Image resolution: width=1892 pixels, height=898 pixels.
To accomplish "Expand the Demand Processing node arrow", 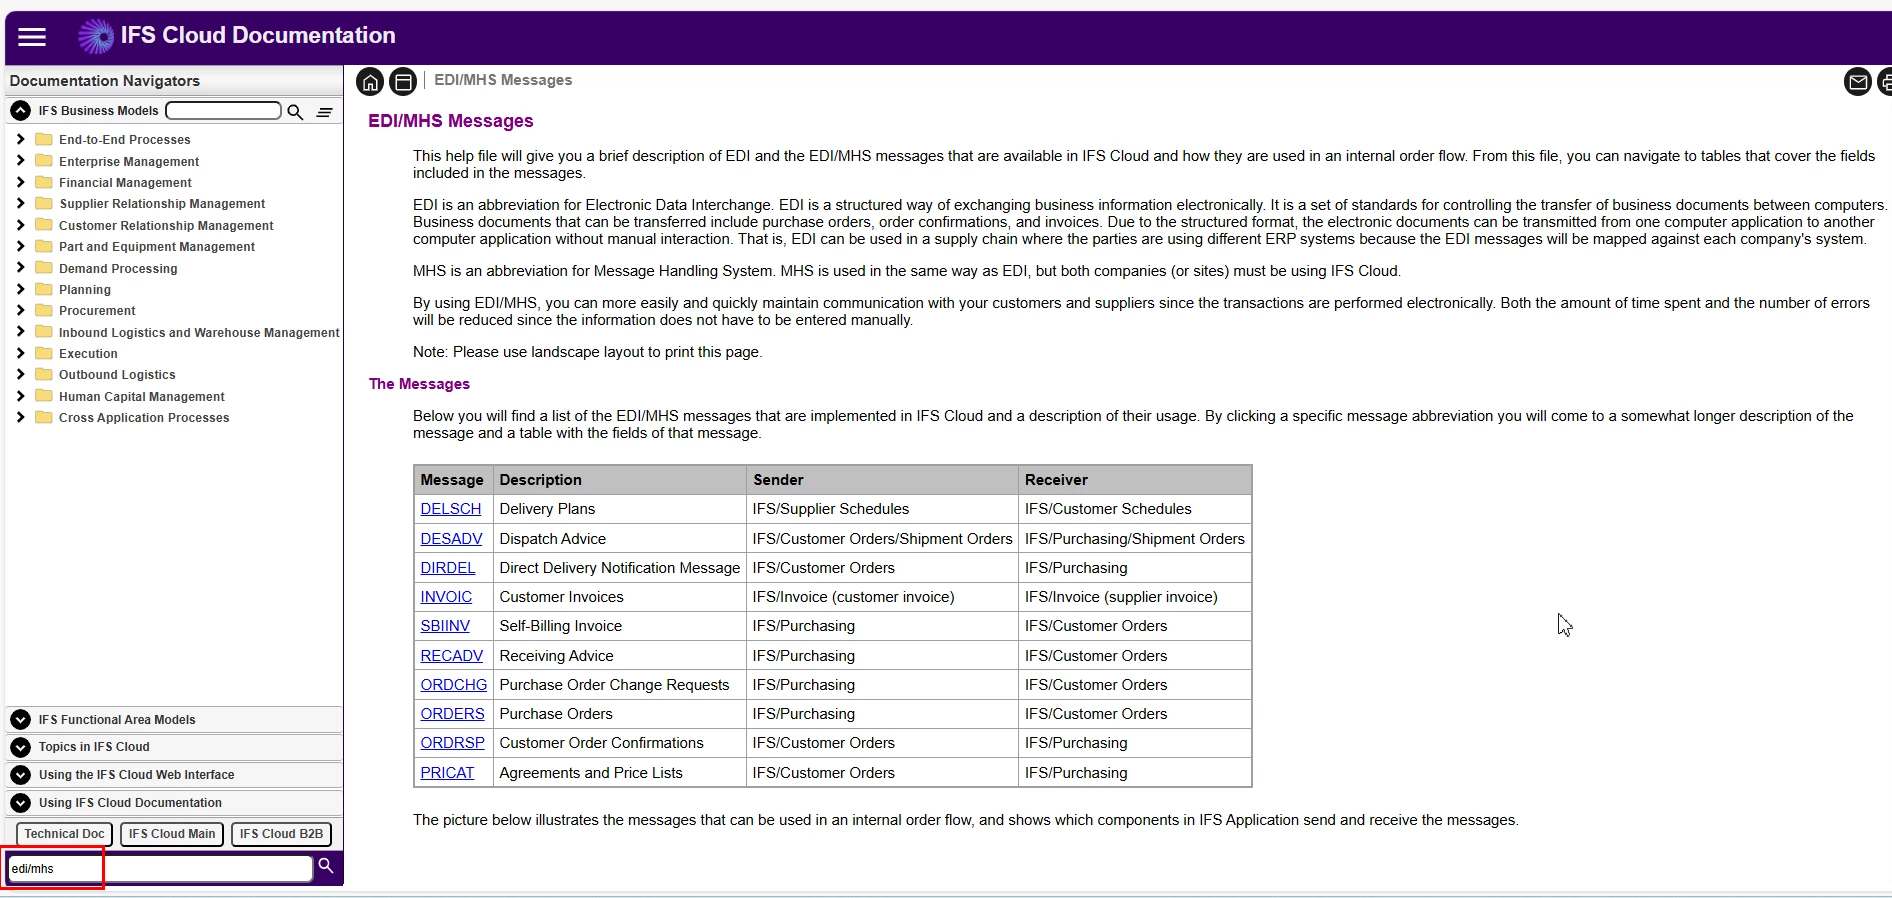I will (x=20, y=268).
